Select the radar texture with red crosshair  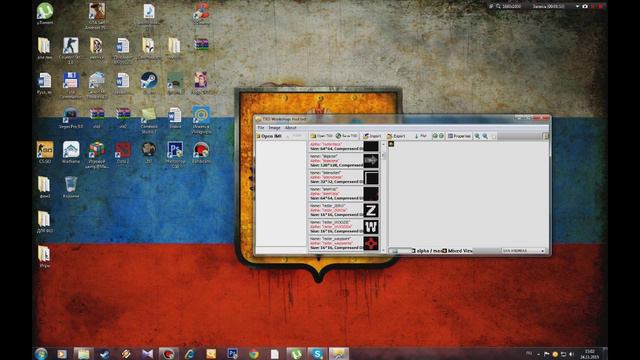(344, 243)
